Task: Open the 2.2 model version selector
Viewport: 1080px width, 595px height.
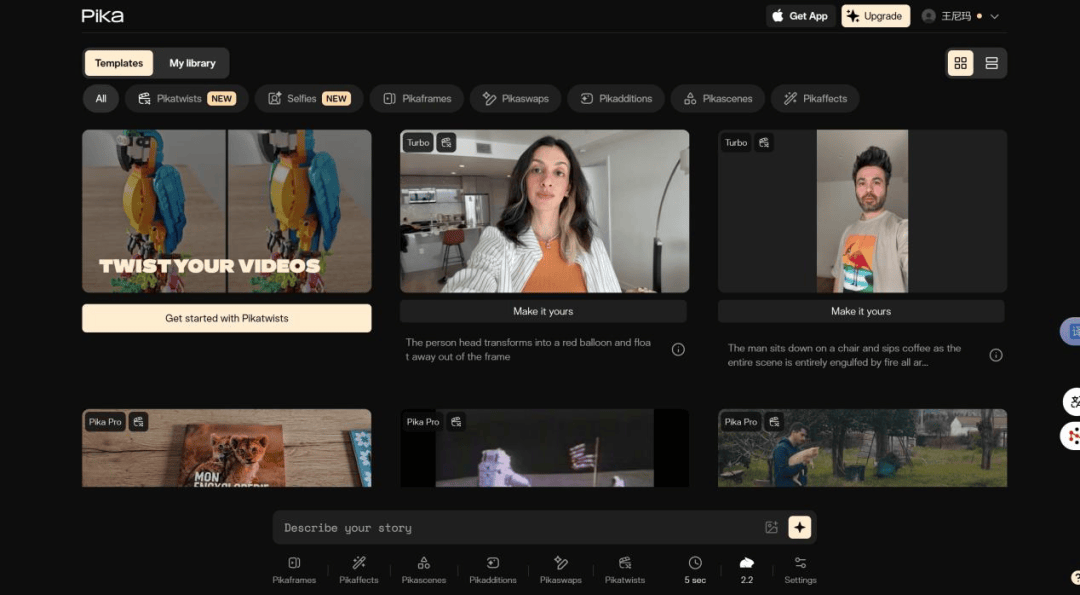Action: 747,570
